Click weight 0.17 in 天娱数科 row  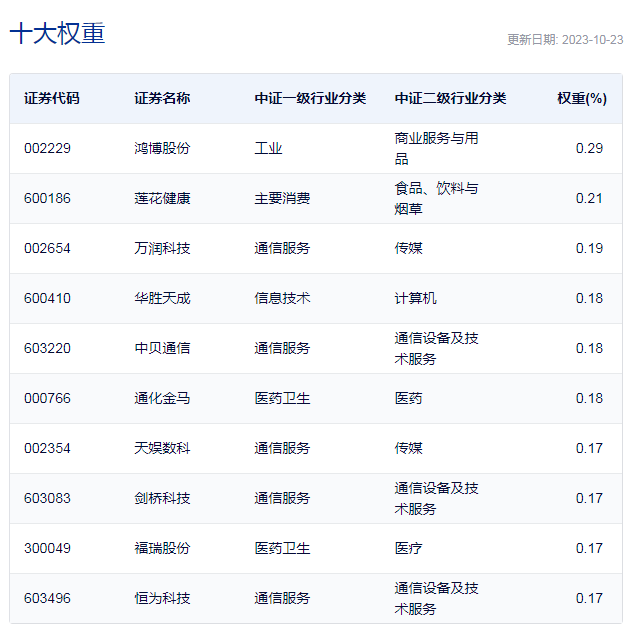[589, 448]
